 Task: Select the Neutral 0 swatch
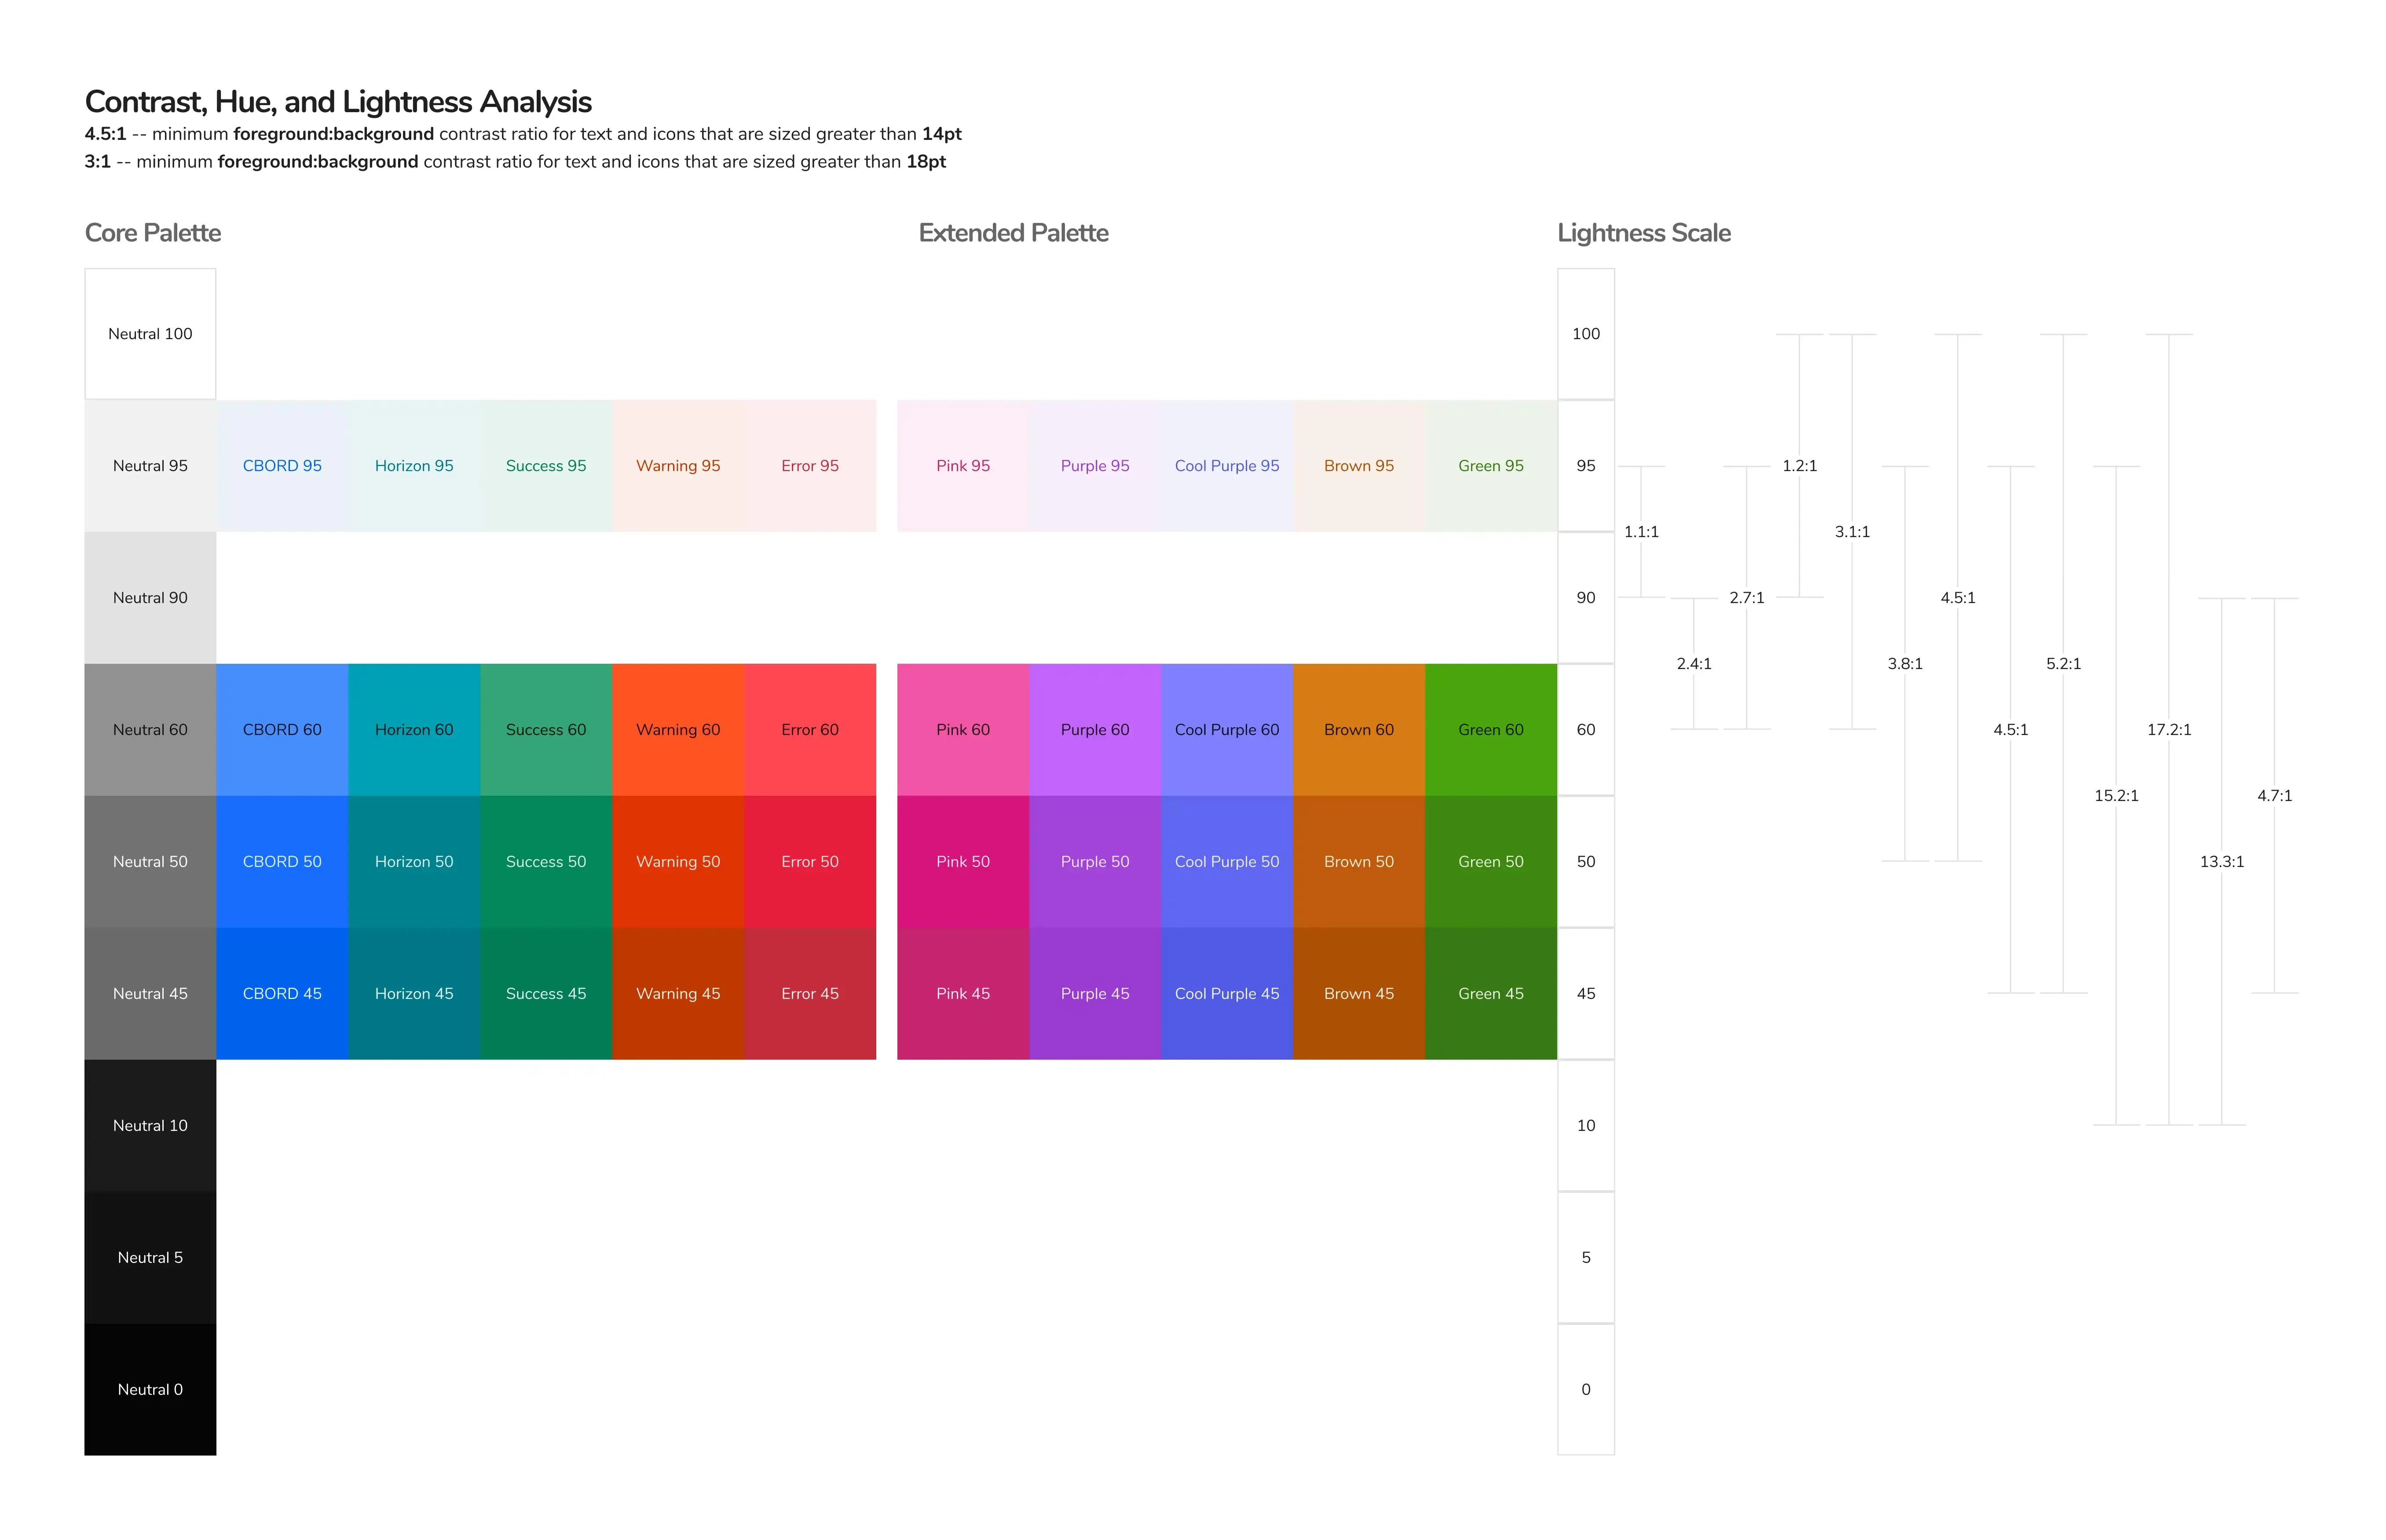tap(150, 1389)
